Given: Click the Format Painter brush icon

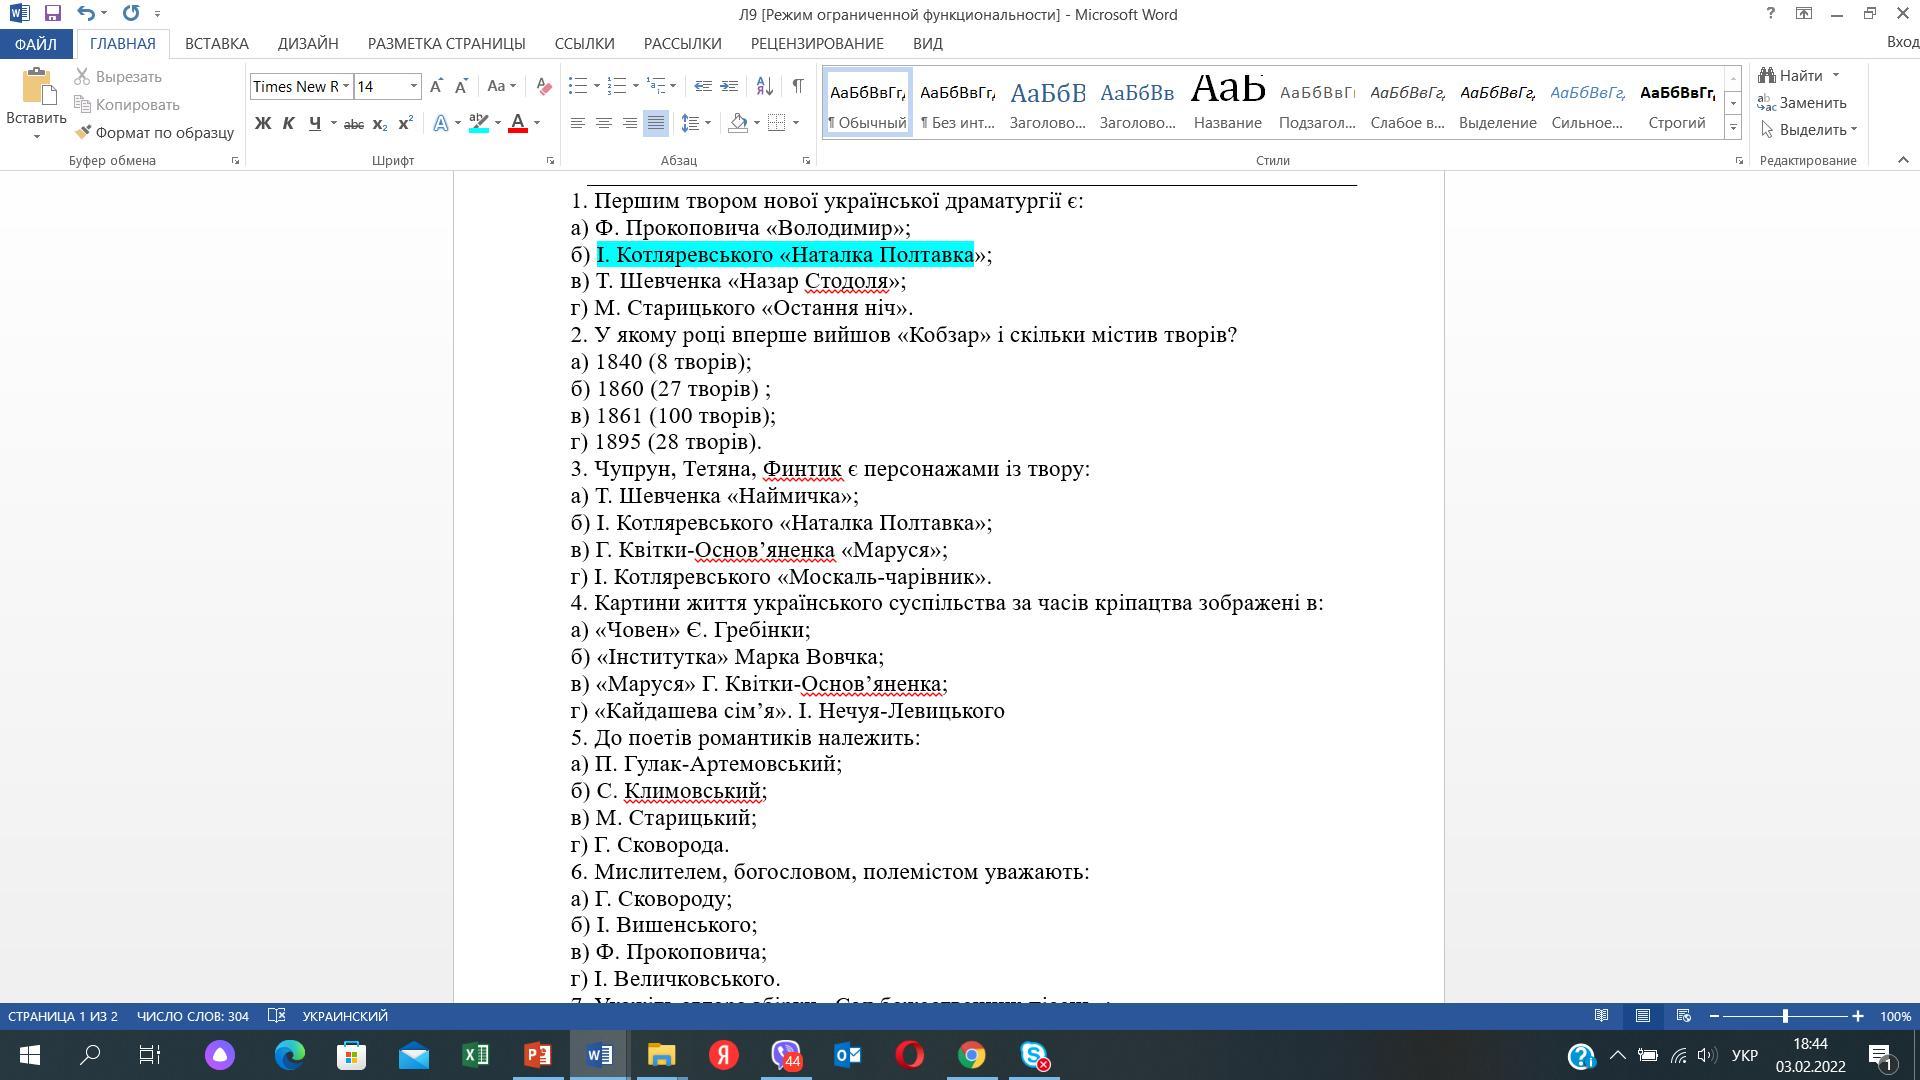Looking at the screenshot, I should 84,132.
